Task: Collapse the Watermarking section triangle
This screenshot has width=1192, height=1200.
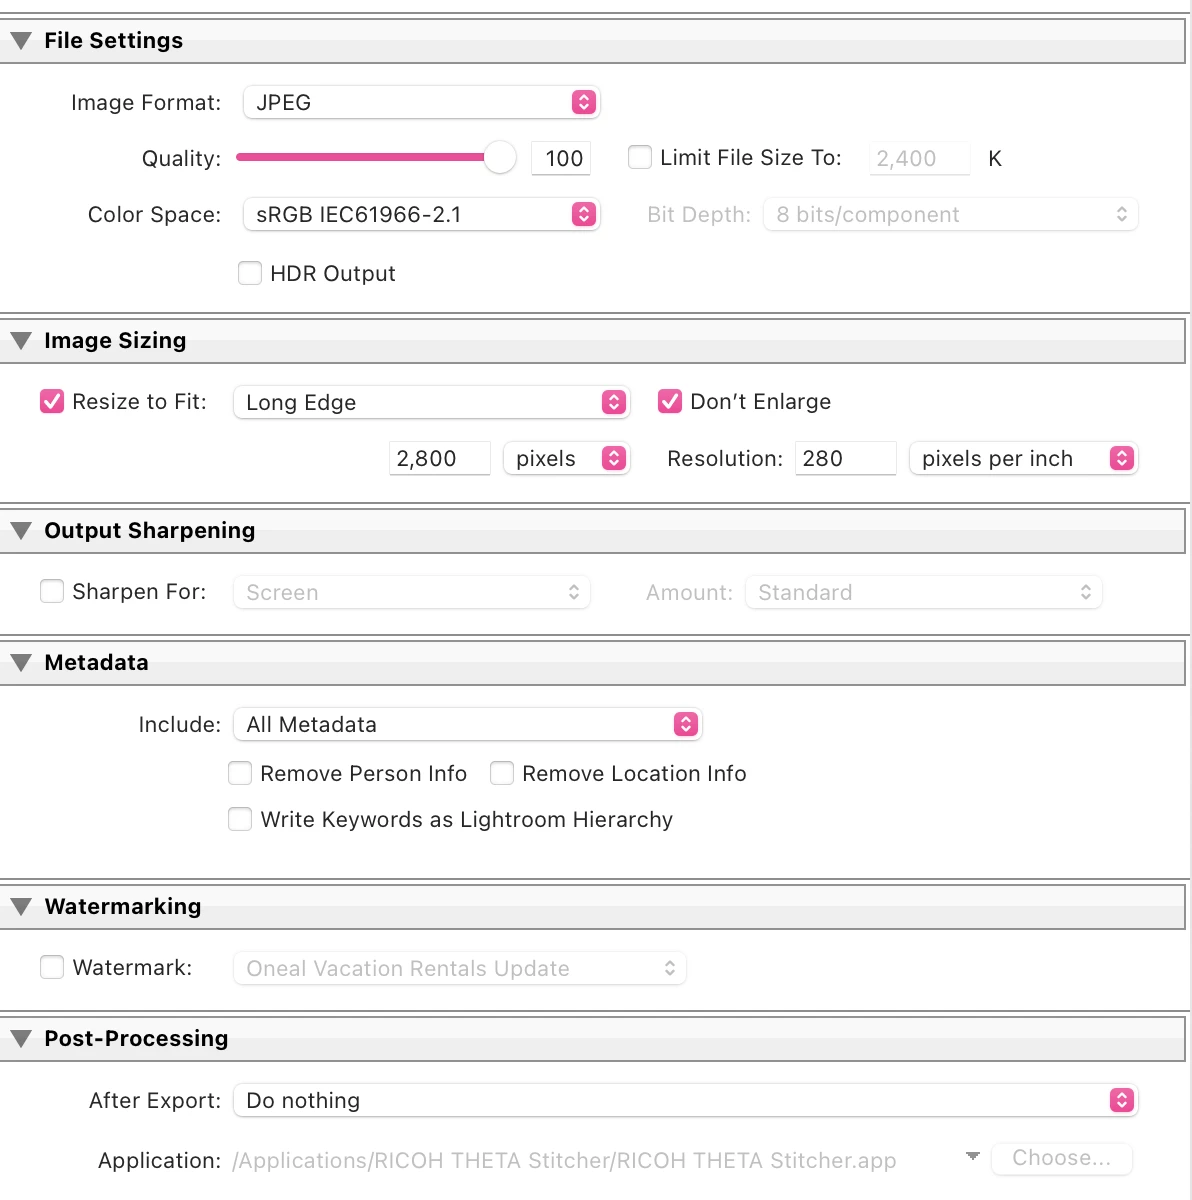Action: [21, 907]
